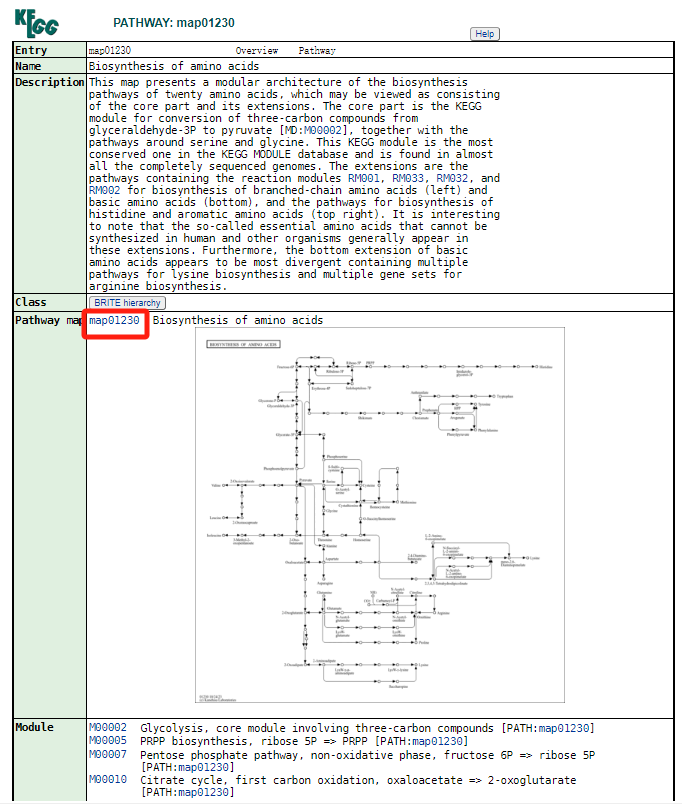Click the map01230 PATH link in the Glycolysis row
Image resolution: width=682 pixels, height=805 pixels.
pyautogui.click(x=563, y=728)
